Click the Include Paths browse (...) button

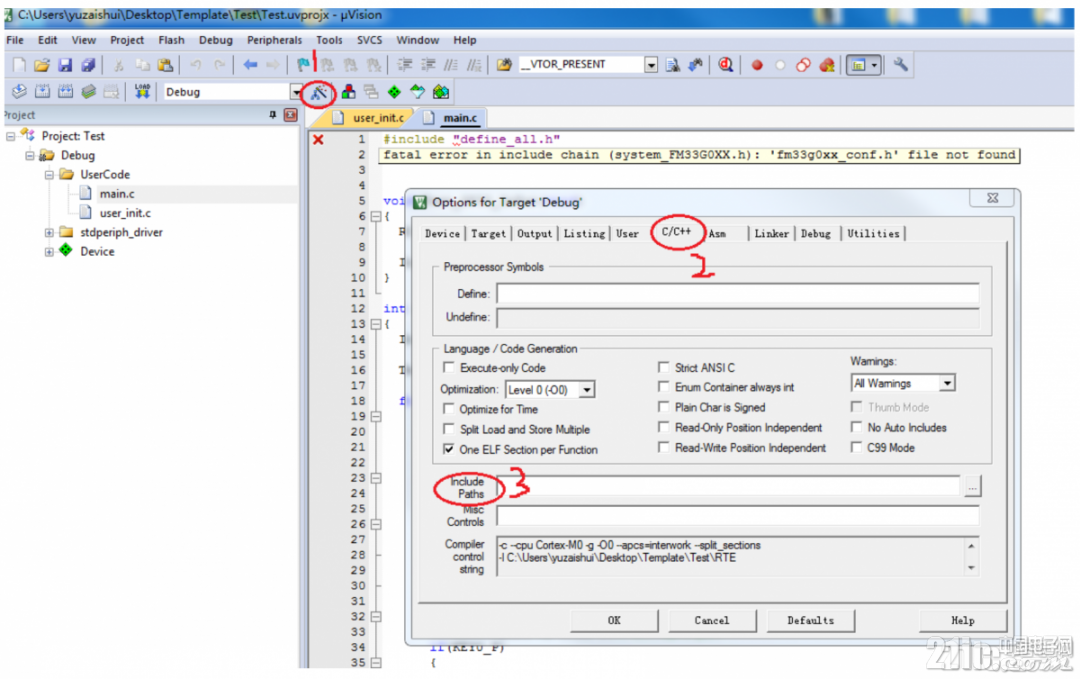(972, 487)
